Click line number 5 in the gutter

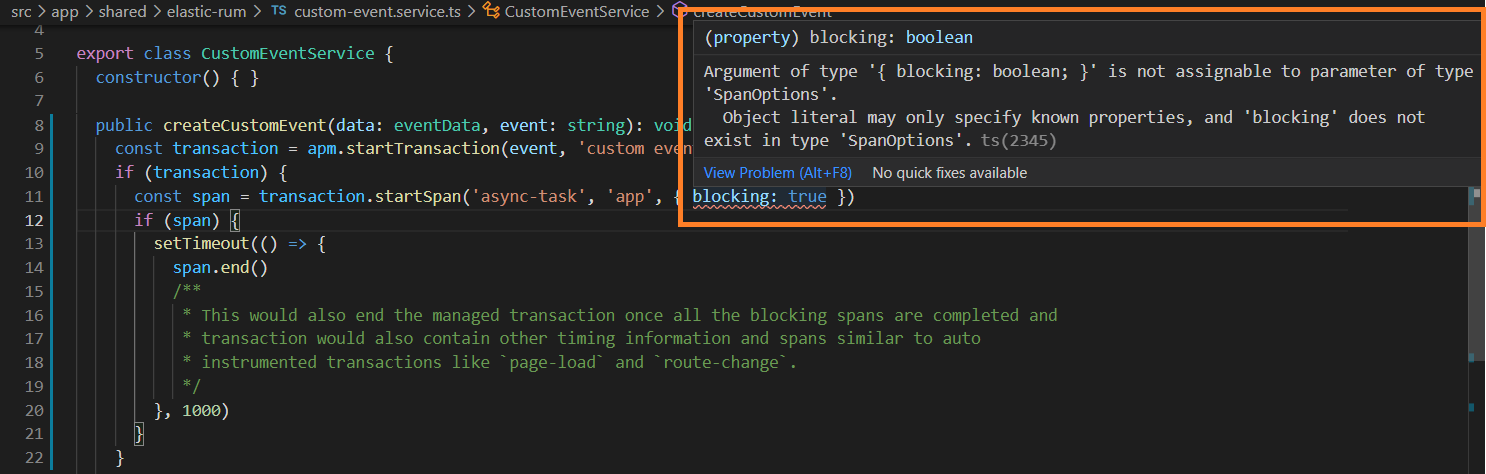pyautogui.click(x=39, y=53)
